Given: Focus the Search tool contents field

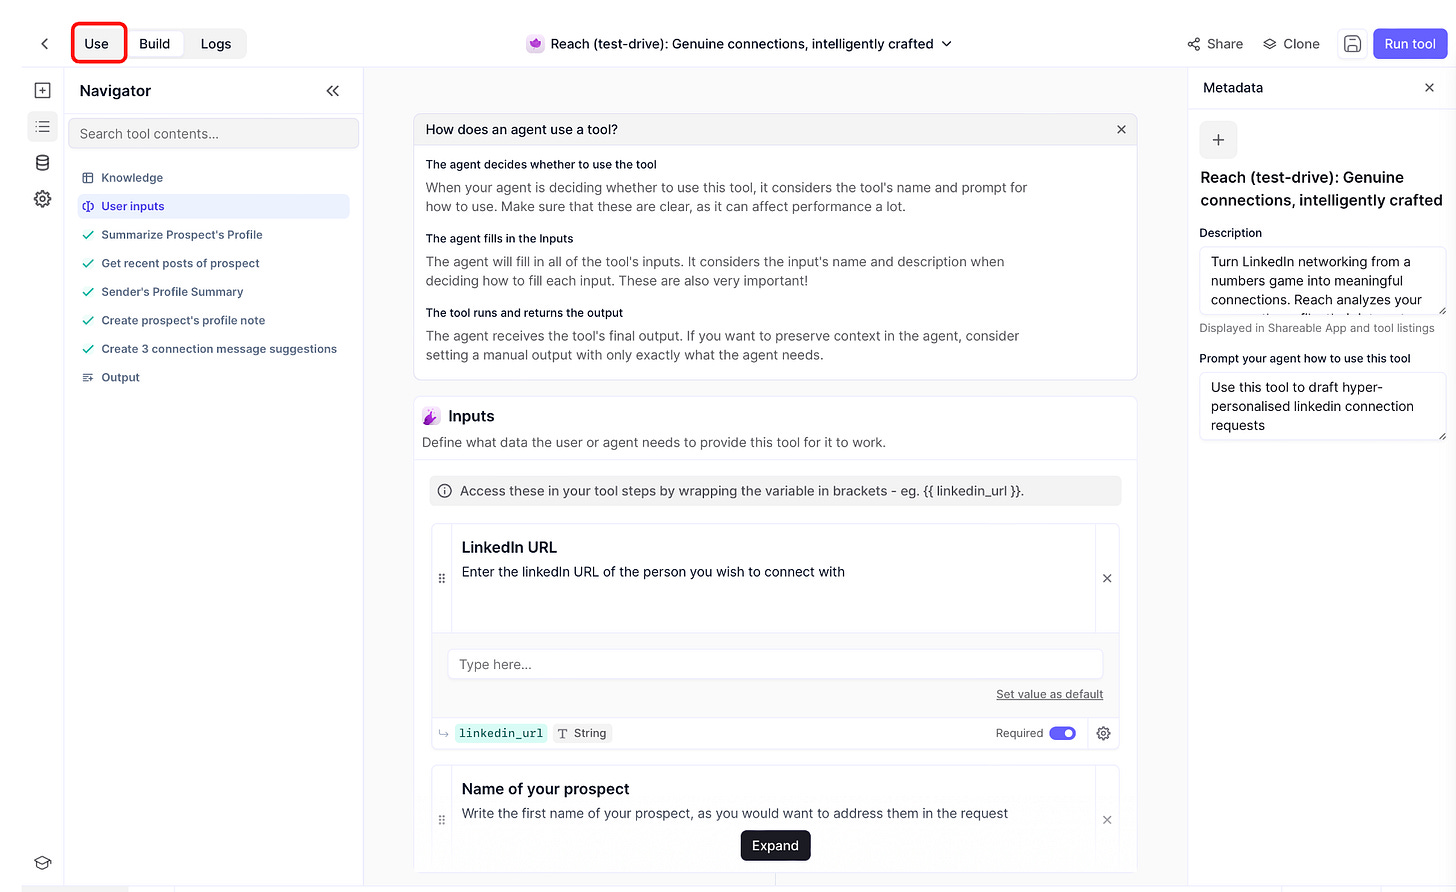Looking at the screenshot, I should [213, 134].
